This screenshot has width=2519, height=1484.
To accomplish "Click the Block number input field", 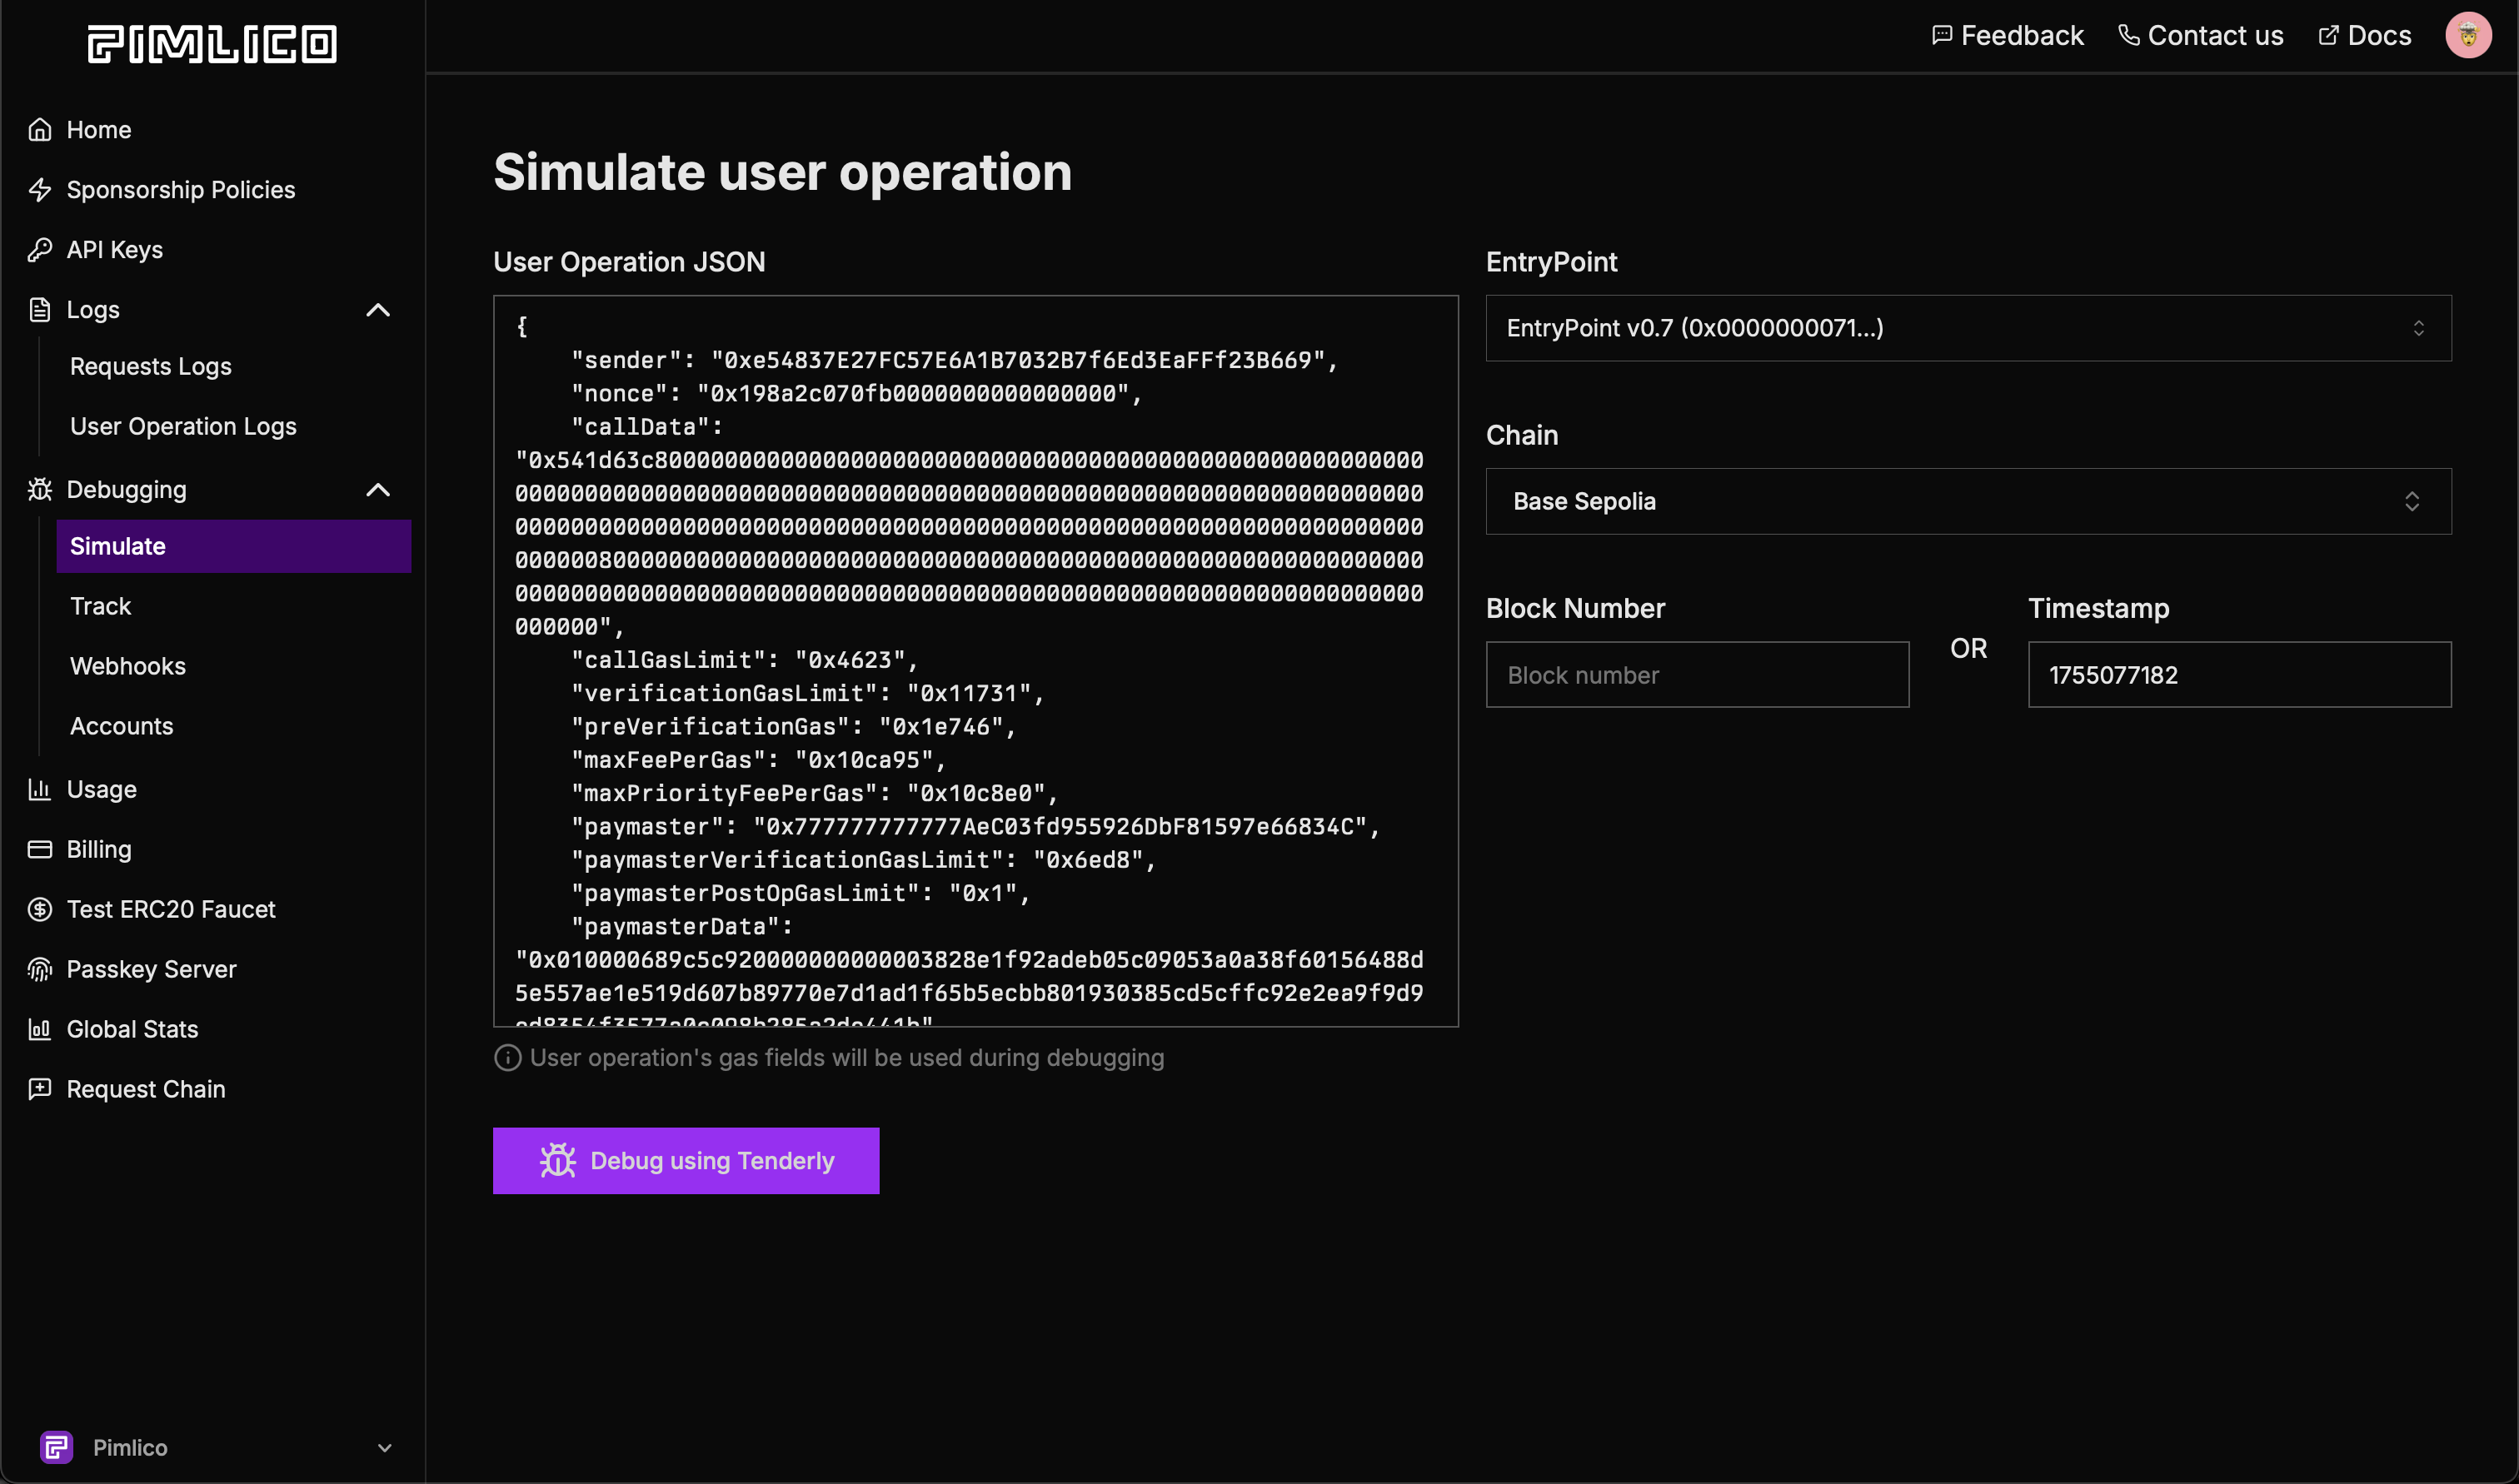I will tap(1697, 675).
